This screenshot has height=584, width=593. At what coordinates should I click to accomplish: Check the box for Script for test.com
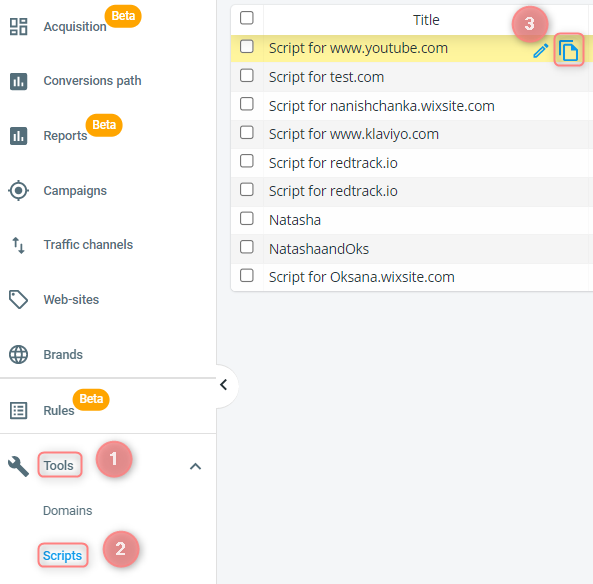point(247,75)
